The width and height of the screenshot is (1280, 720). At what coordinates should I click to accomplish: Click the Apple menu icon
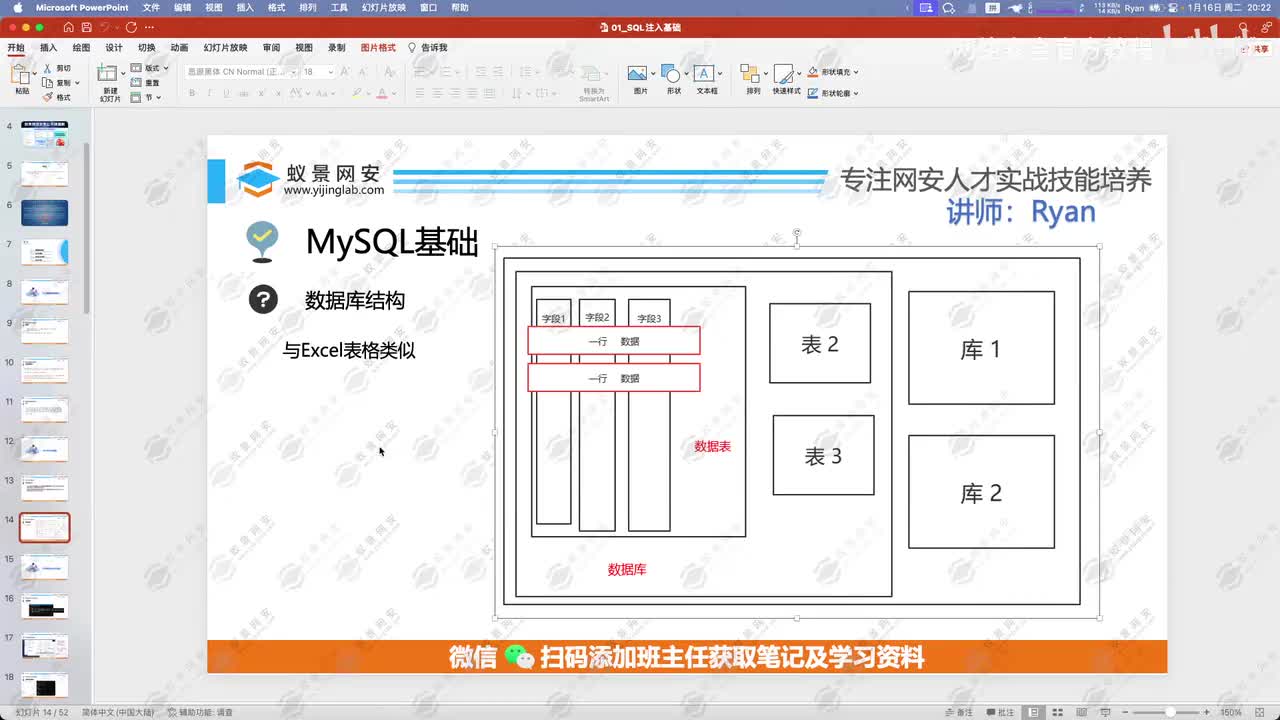[x=18, y=7]
